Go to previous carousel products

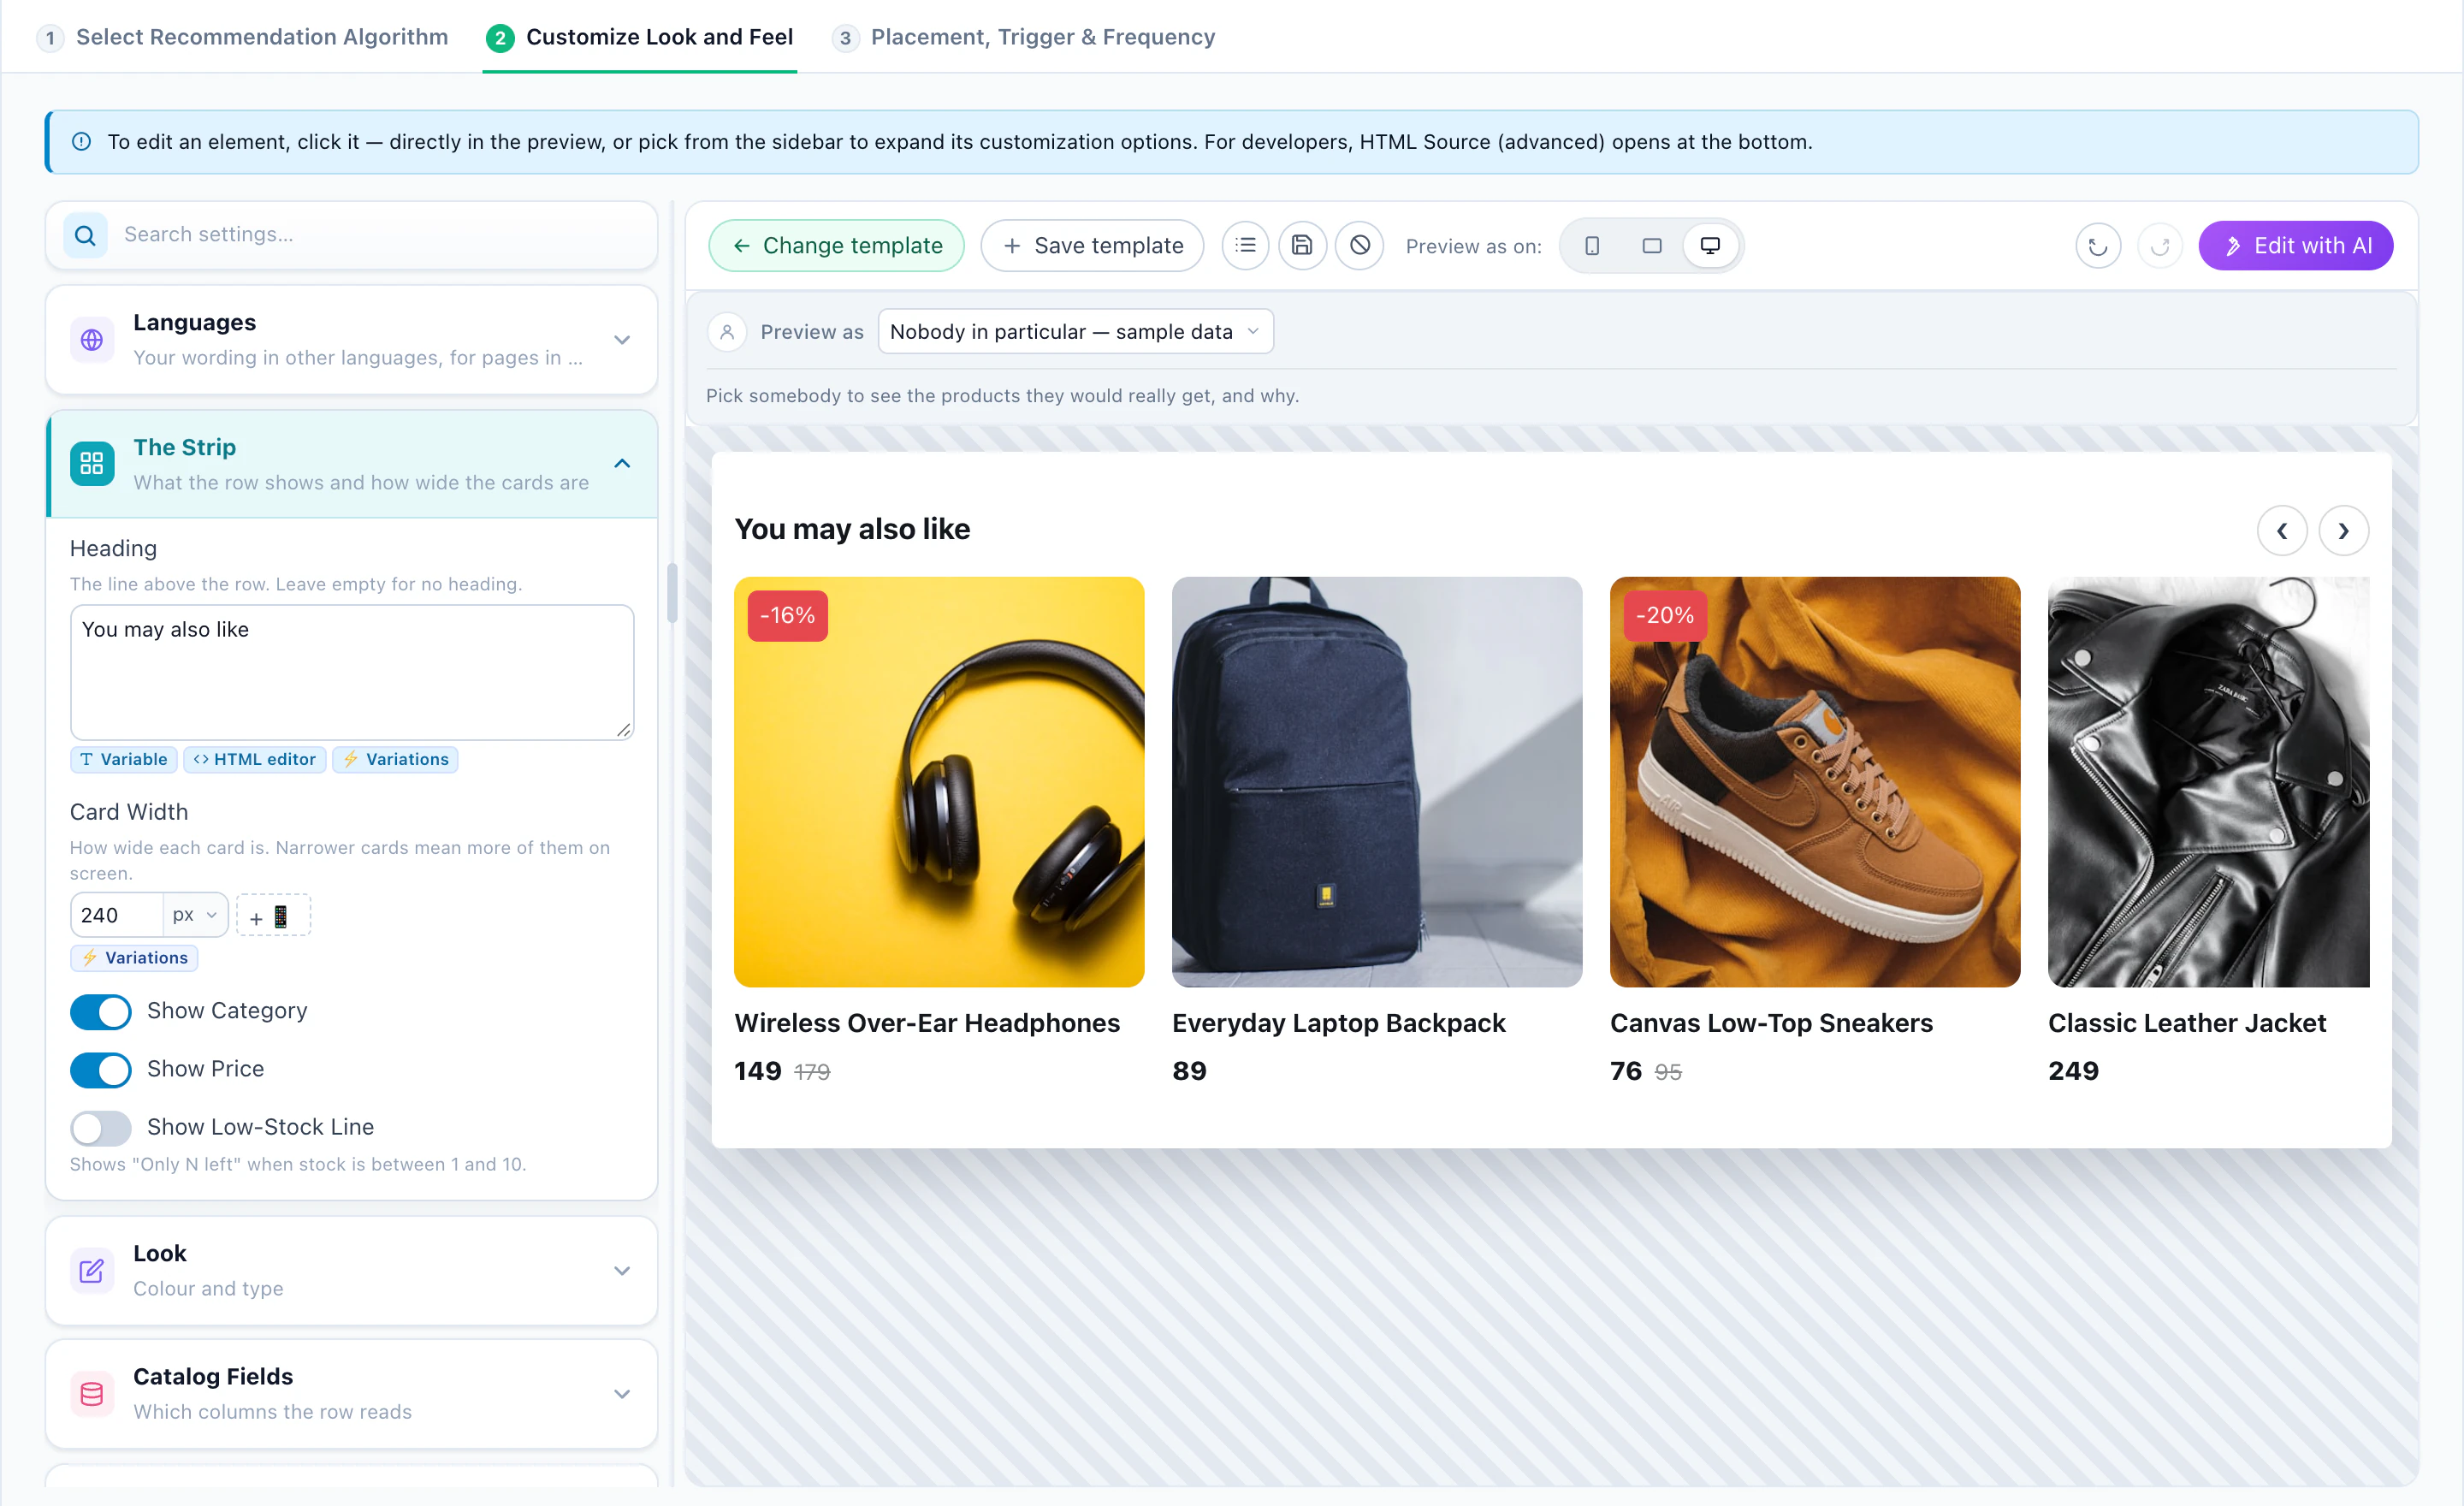[x=2282, y=531]
